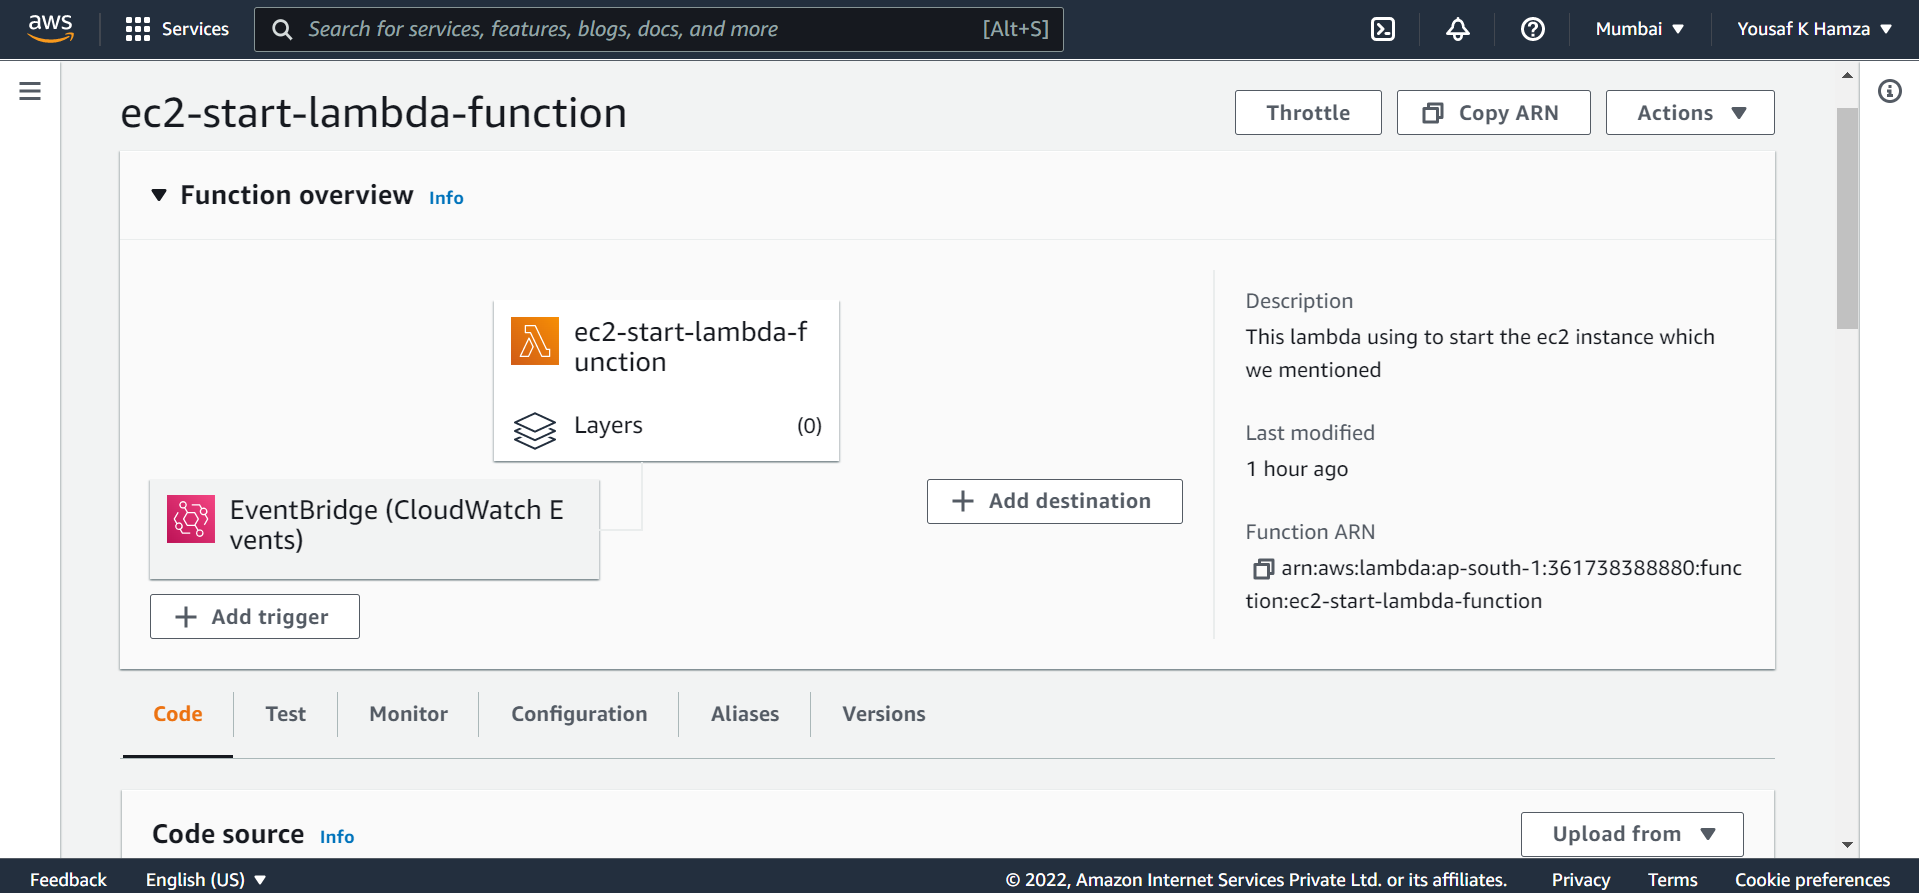Screen dimensions: 1919x893
Task: Click the search magnifier icon
Action: coord(282,30)
